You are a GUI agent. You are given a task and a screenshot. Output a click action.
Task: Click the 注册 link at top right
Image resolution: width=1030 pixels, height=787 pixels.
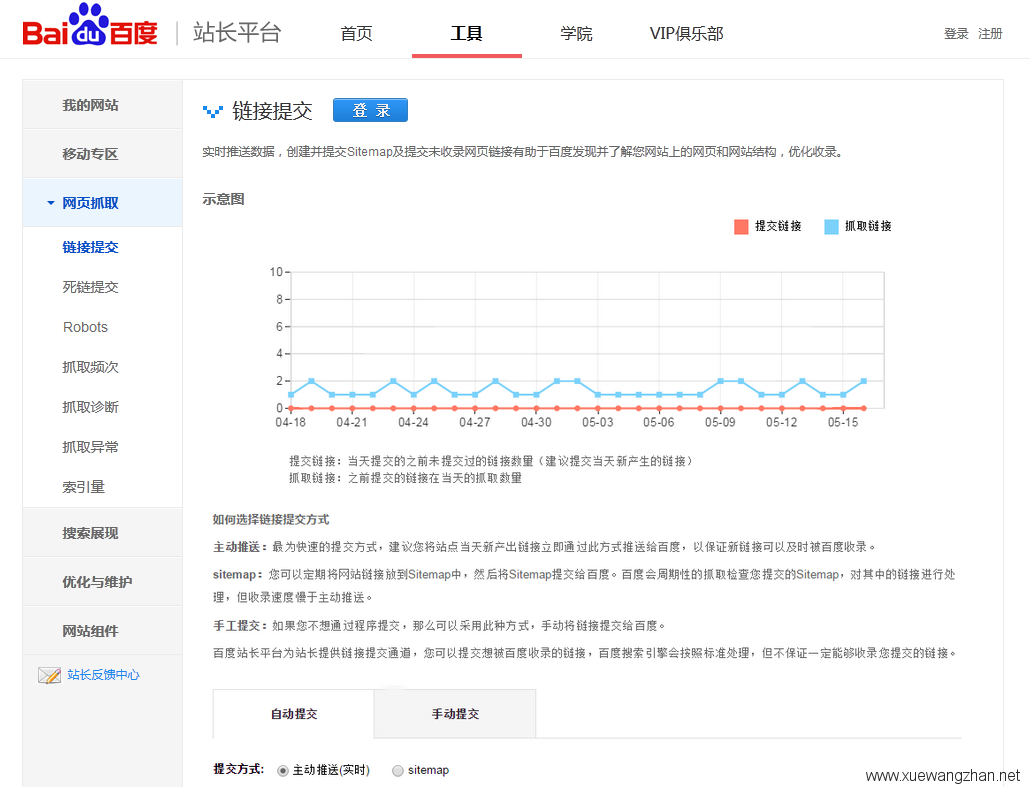989,33
